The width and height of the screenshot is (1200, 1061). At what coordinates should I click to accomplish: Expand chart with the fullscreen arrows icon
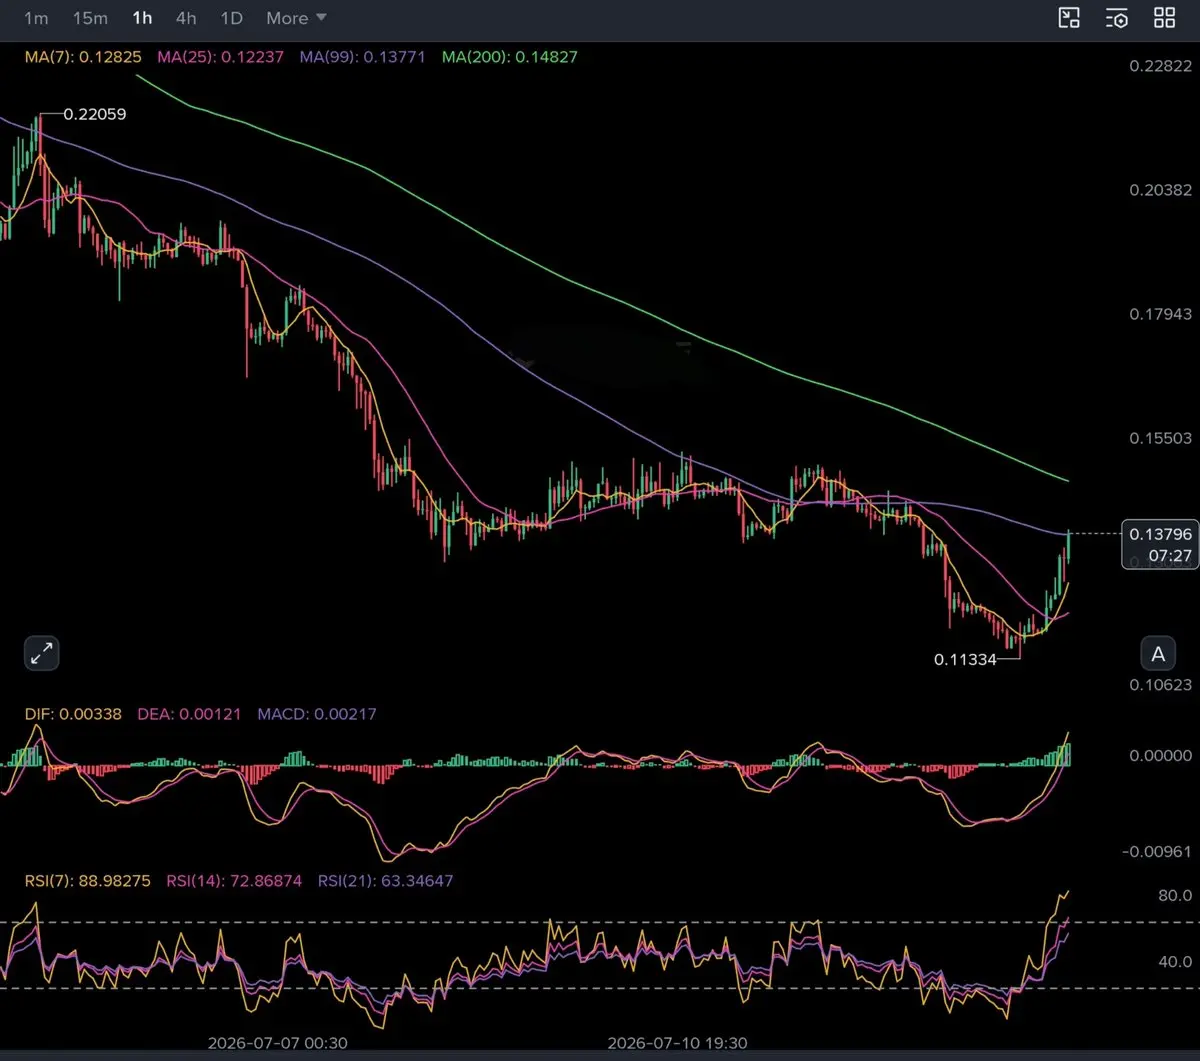pos(41,654)
